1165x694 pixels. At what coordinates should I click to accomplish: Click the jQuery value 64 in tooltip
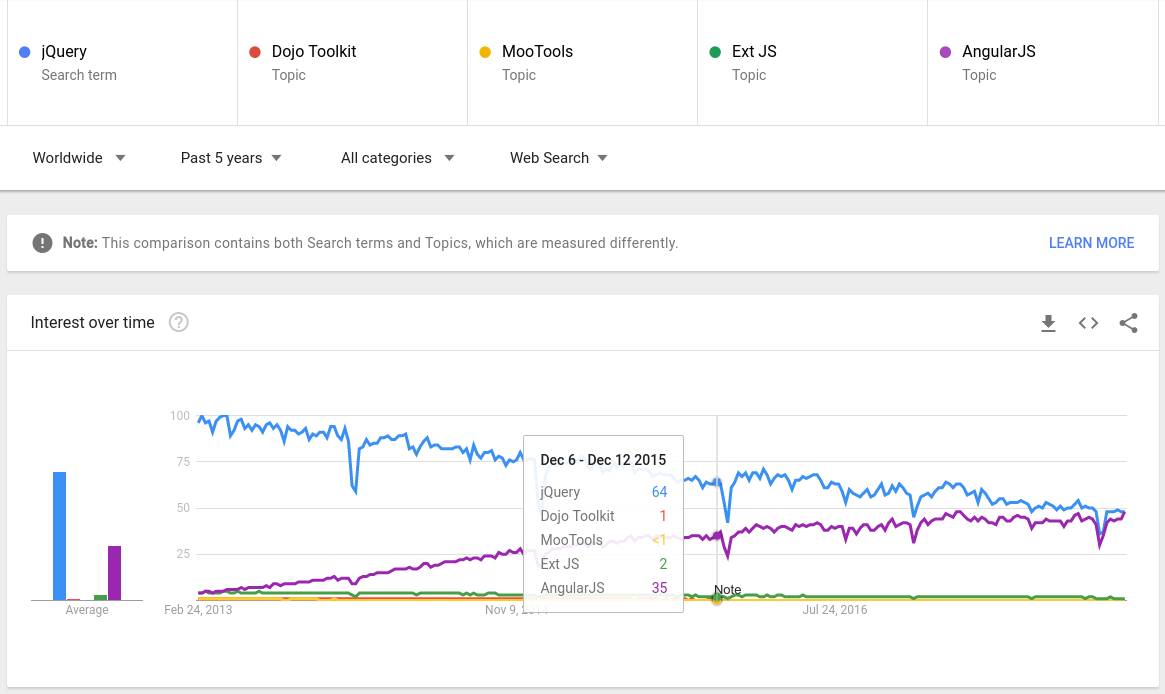click(x=659, y=492)
